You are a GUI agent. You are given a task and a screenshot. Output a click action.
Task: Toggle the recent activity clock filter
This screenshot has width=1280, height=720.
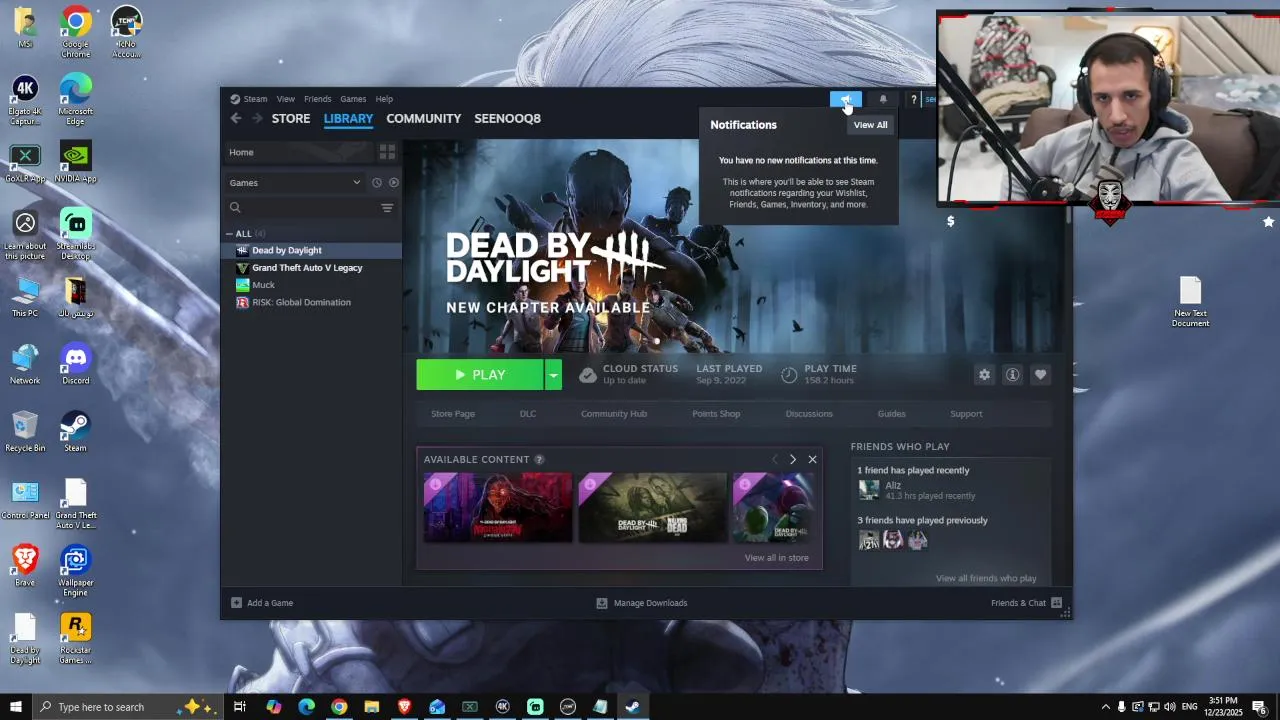377,183
